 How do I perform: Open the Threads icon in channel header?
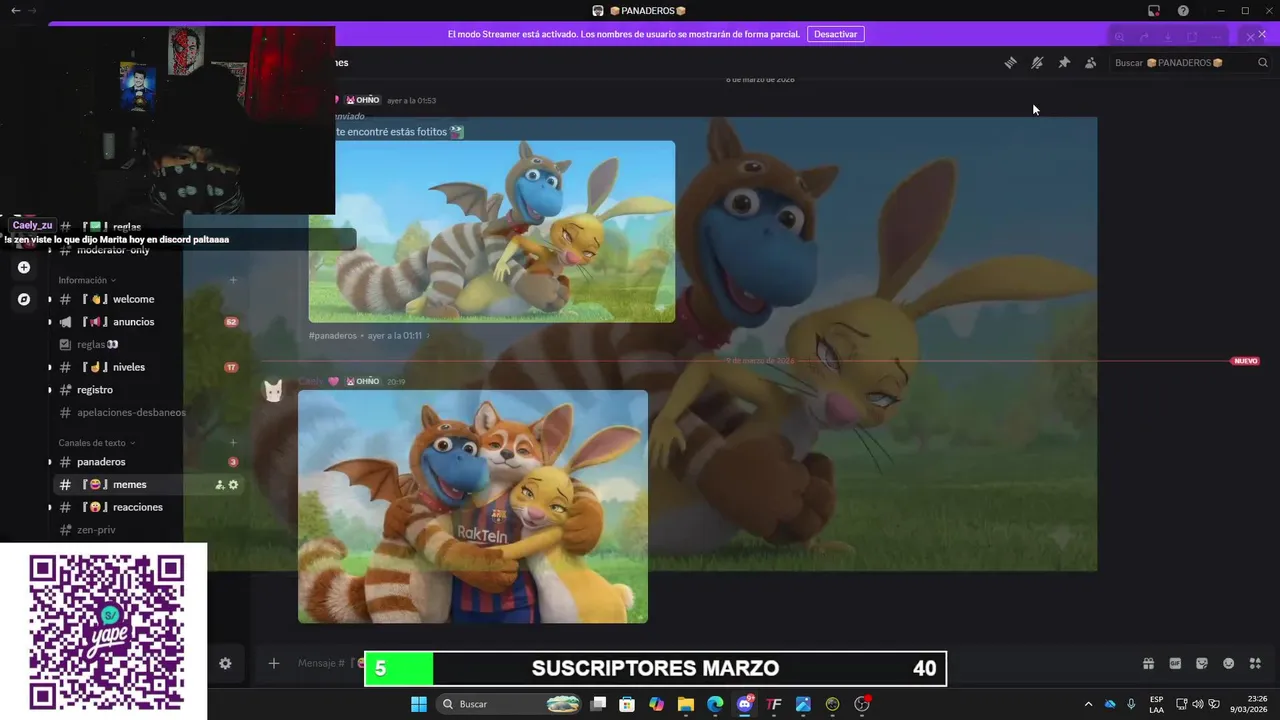(1010, 63)
